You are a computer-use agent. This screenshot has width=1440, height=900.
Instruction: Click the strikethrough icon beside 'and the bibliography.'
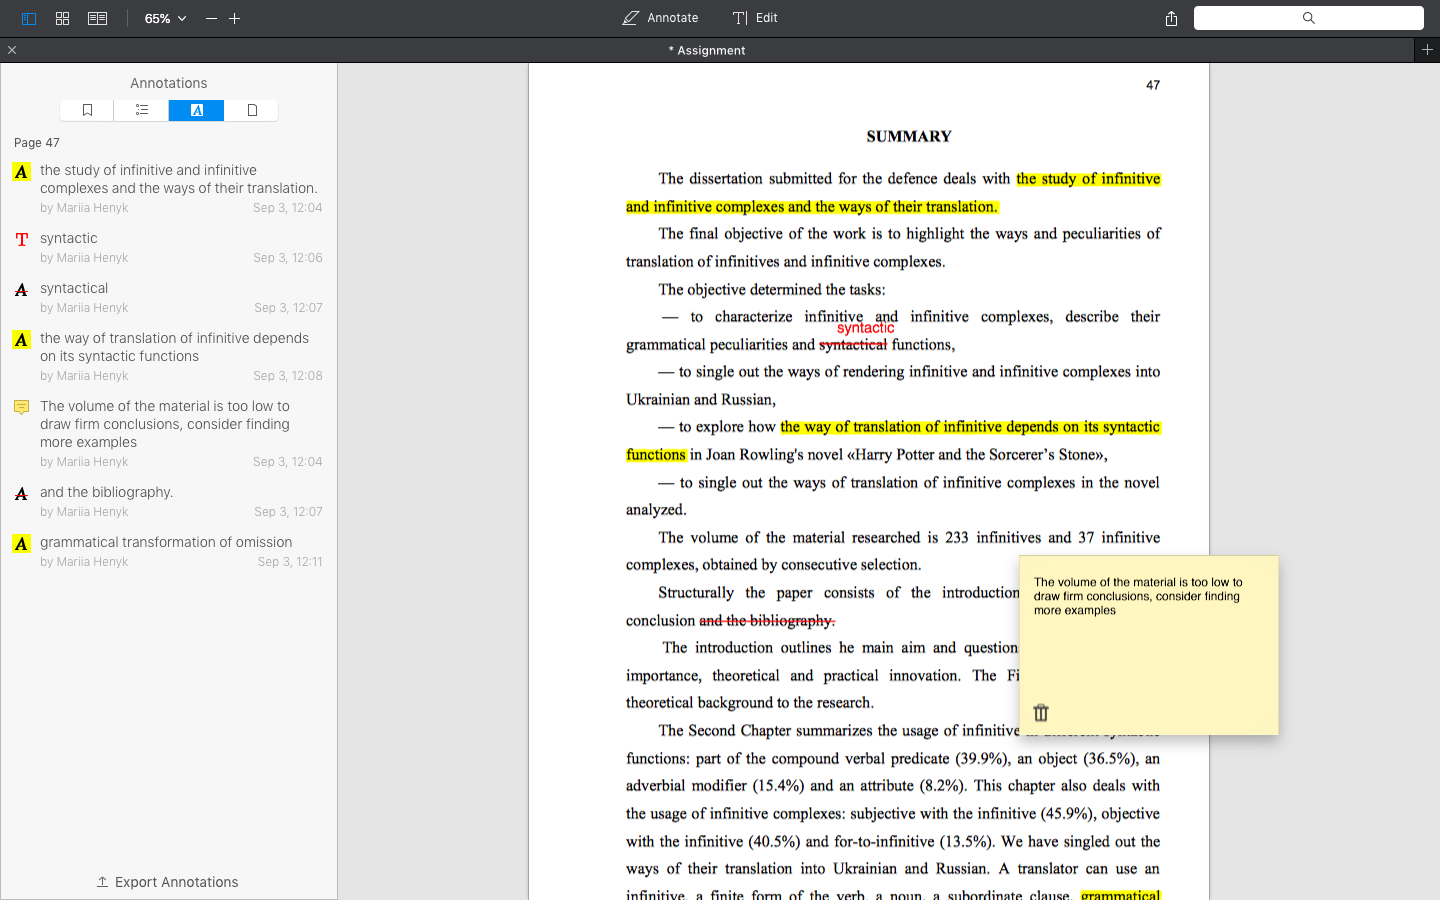click(21, 494)
